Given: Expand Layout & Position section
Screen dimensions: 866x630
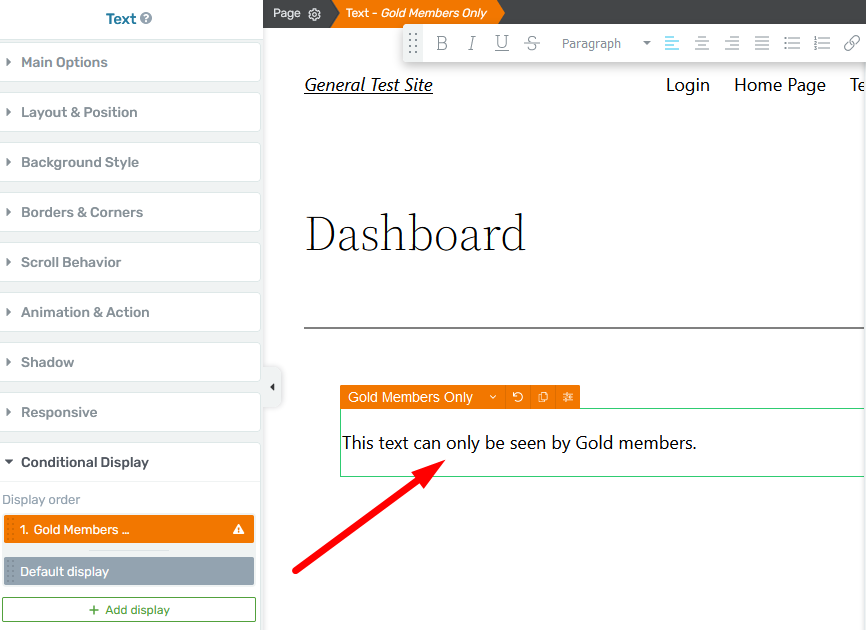Looking at the screenshot, I should pyautogui.click(x=130, y=112).
